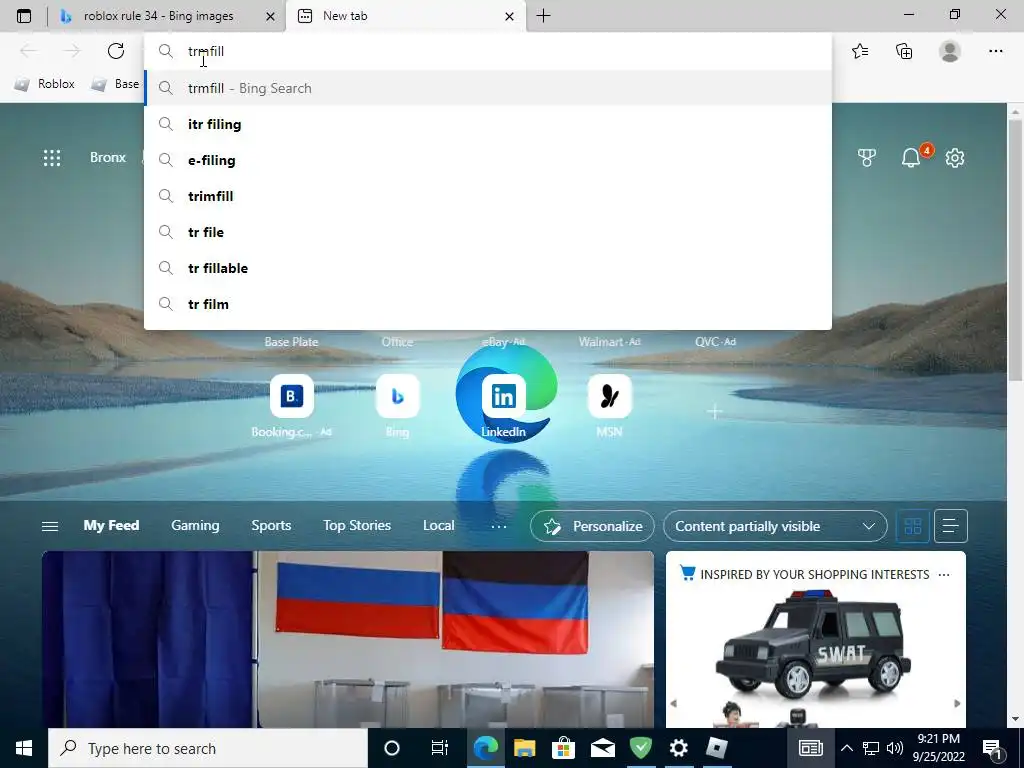
Task: Open the Favorites star icon
Action: click(860, 51)
